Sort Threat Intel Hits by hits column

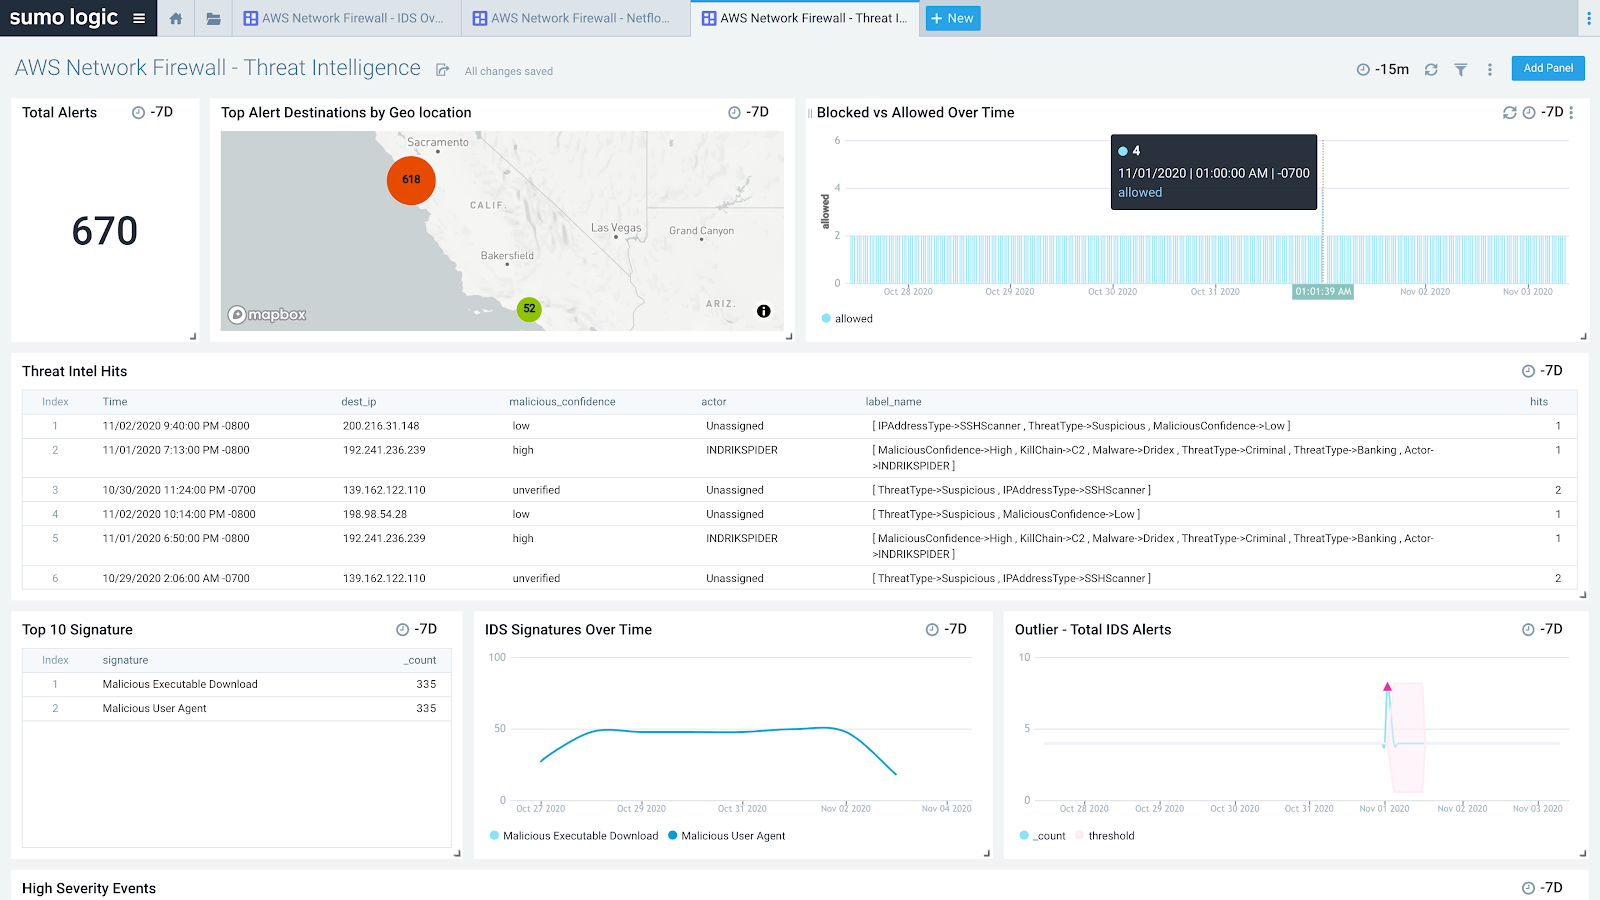[1539, 402]
